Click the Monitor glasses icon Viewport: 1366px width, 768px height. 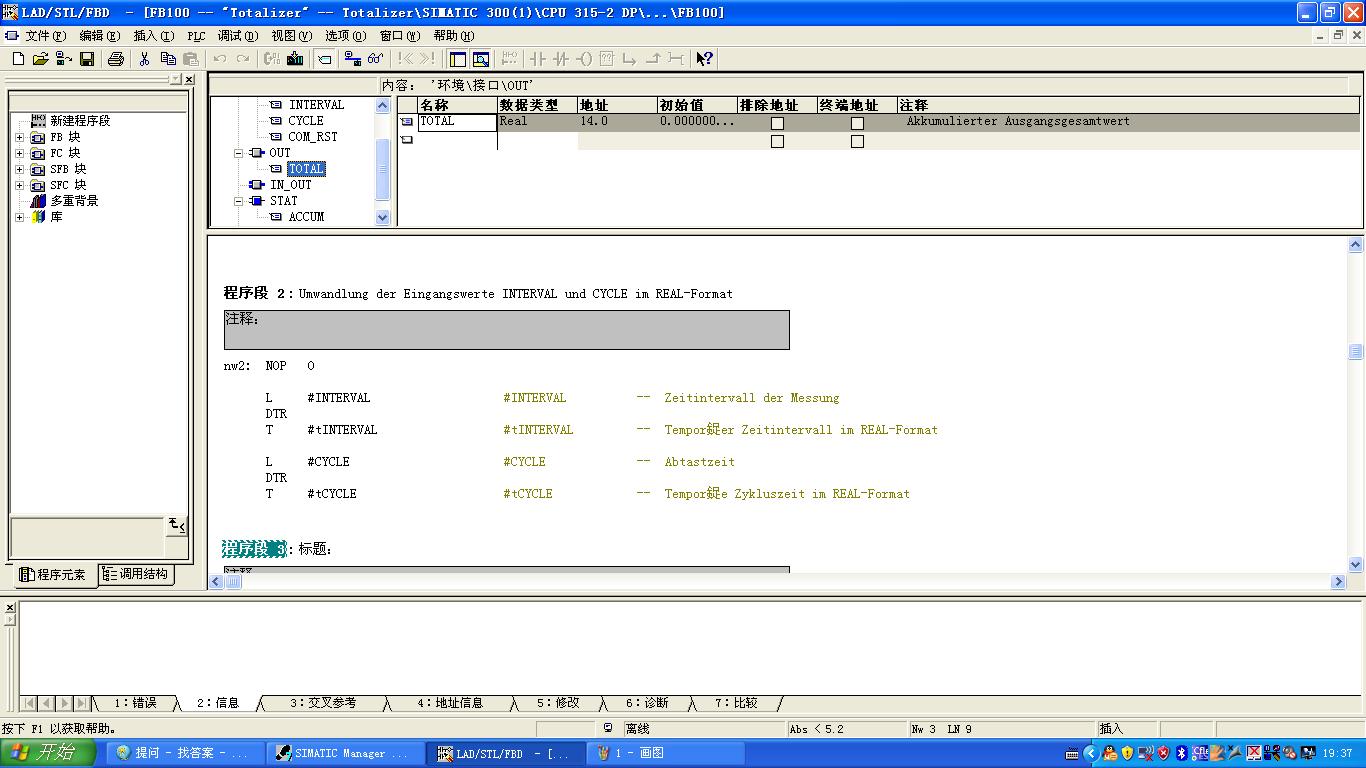[x=375, y=59]
